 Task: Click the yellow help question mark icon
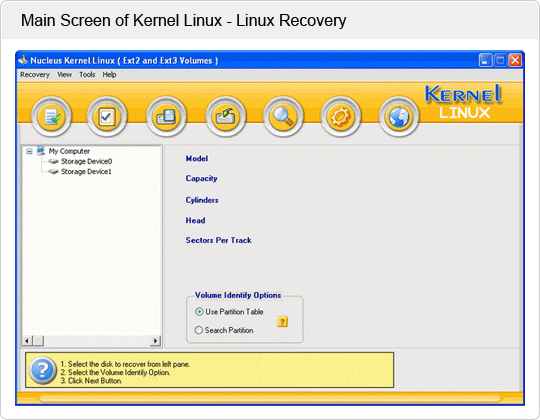pyautogui.click(x=282, y=322)
